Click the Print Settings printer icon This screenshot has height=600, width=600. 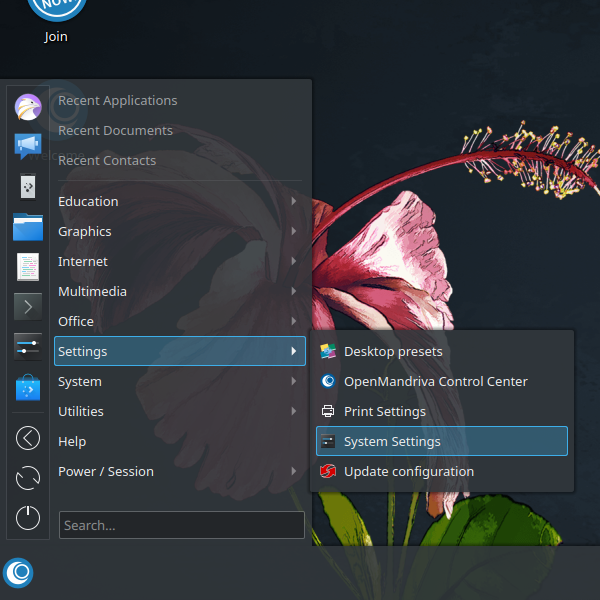328,411
